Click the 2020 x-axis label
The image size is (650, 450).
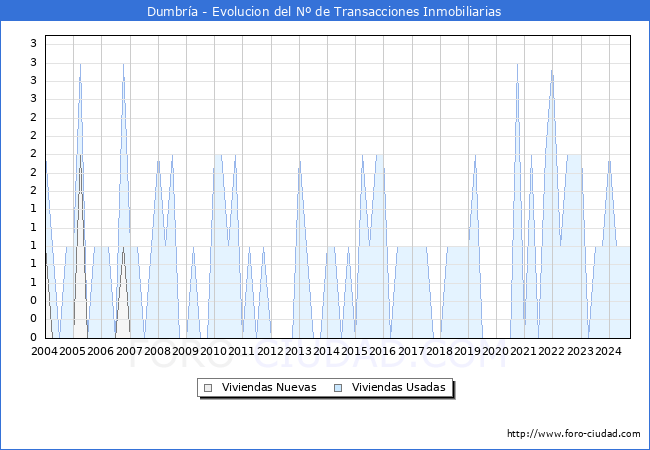[495, 351]
